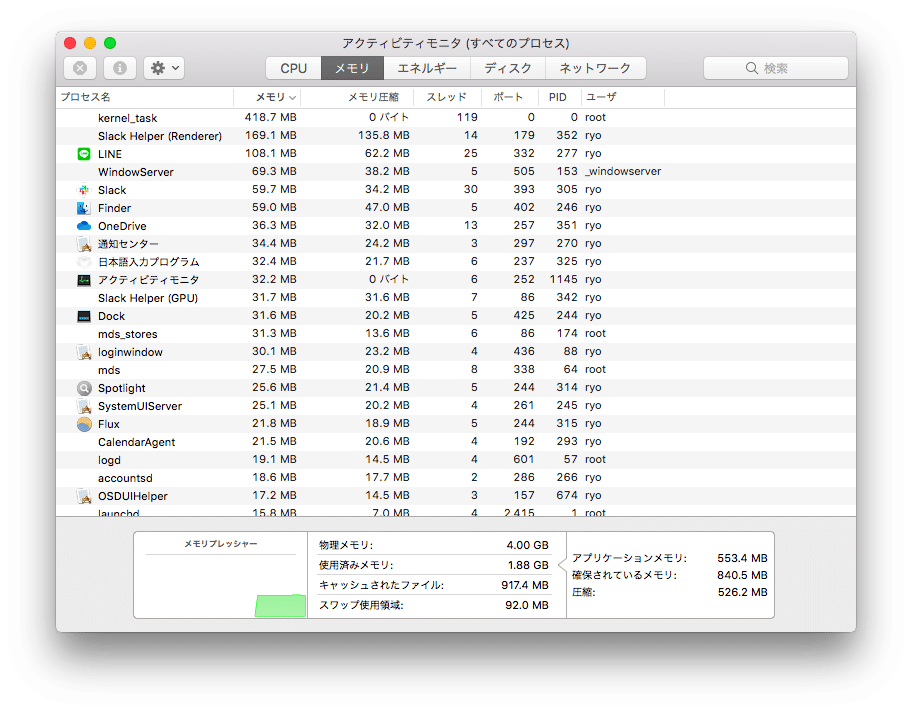Select the Slack Helper (GPU) row

tap(456, 298)
